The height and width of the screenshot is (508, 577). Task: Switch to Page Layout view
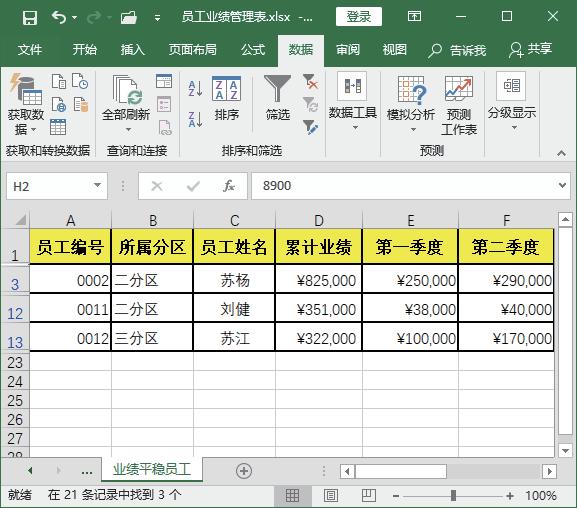[331, 496]
